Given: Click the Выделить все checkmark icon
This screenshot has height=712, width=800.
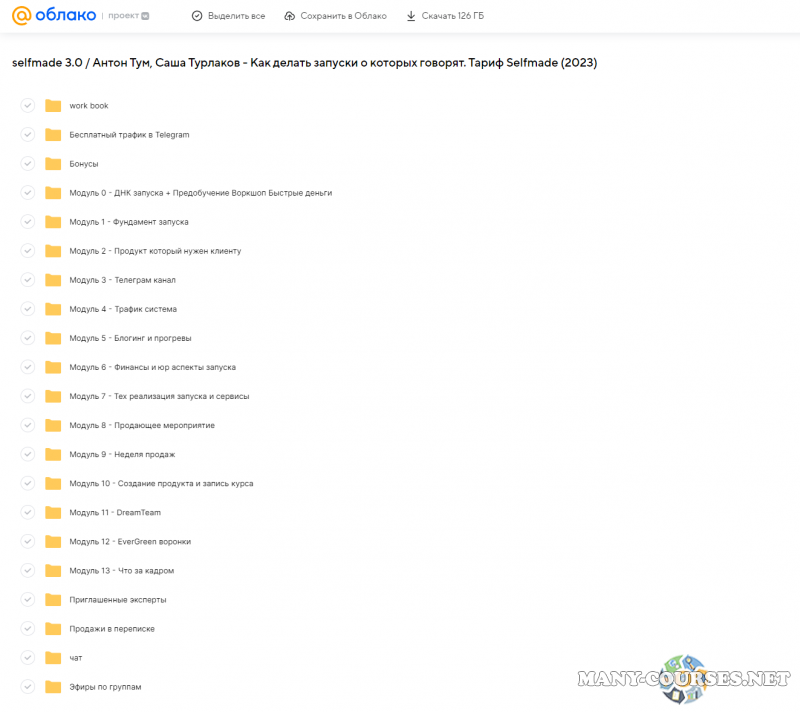Looking at the screenshot, I should [x=197, y=17].
